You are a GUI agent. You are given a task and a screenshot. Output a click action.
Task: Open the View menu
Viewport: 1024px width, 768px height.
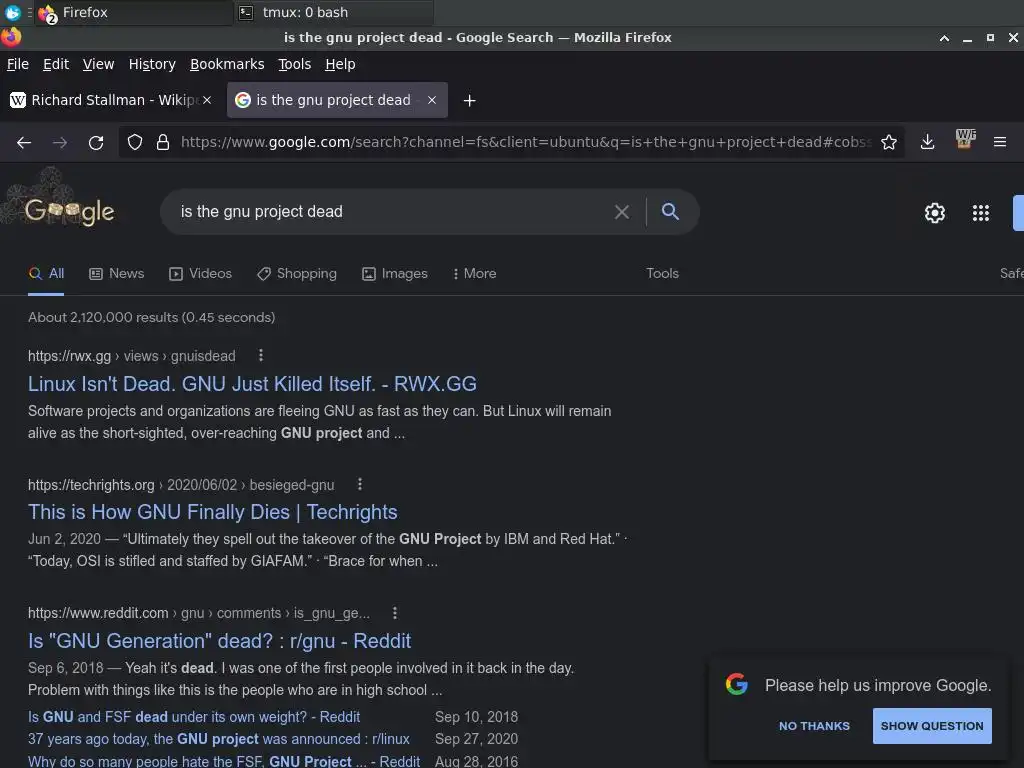click(x=98, y=64)
